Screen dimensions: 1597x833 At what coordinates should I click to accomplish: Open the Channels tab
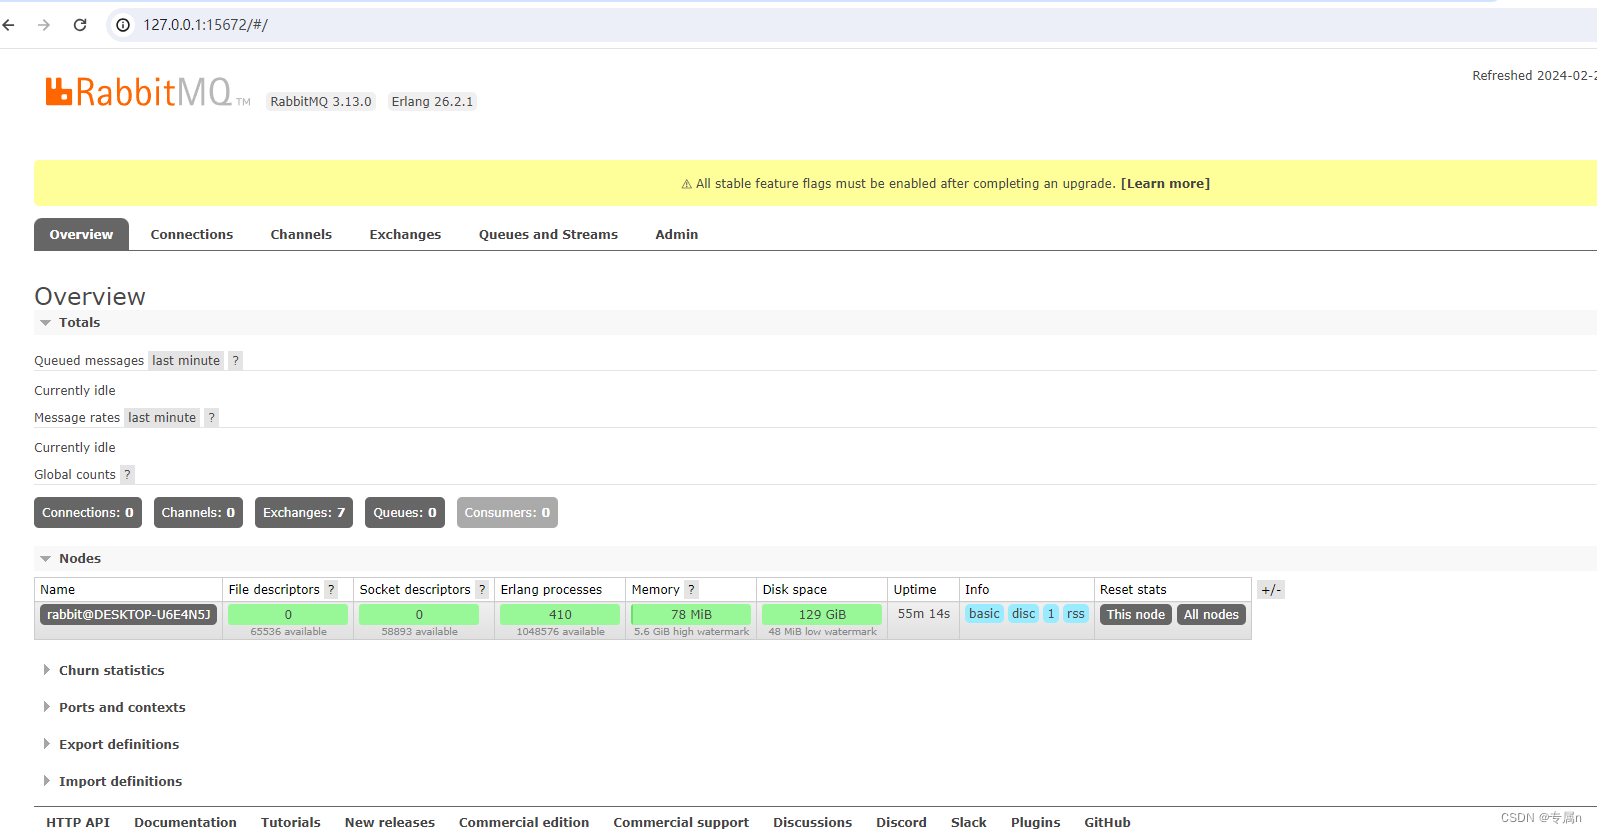pos(301,235)
